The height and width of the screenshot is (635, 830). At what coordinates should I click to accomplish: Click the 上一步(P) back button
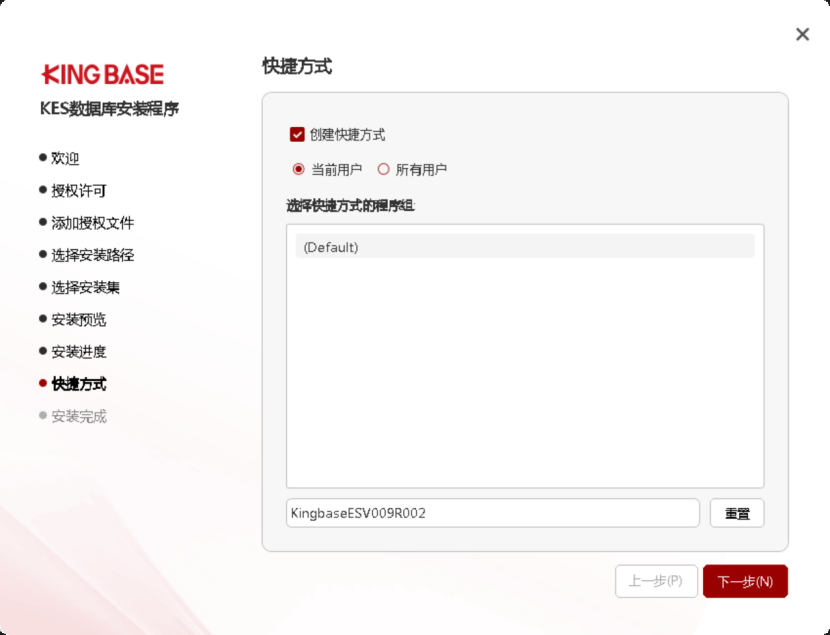point(656,581)
